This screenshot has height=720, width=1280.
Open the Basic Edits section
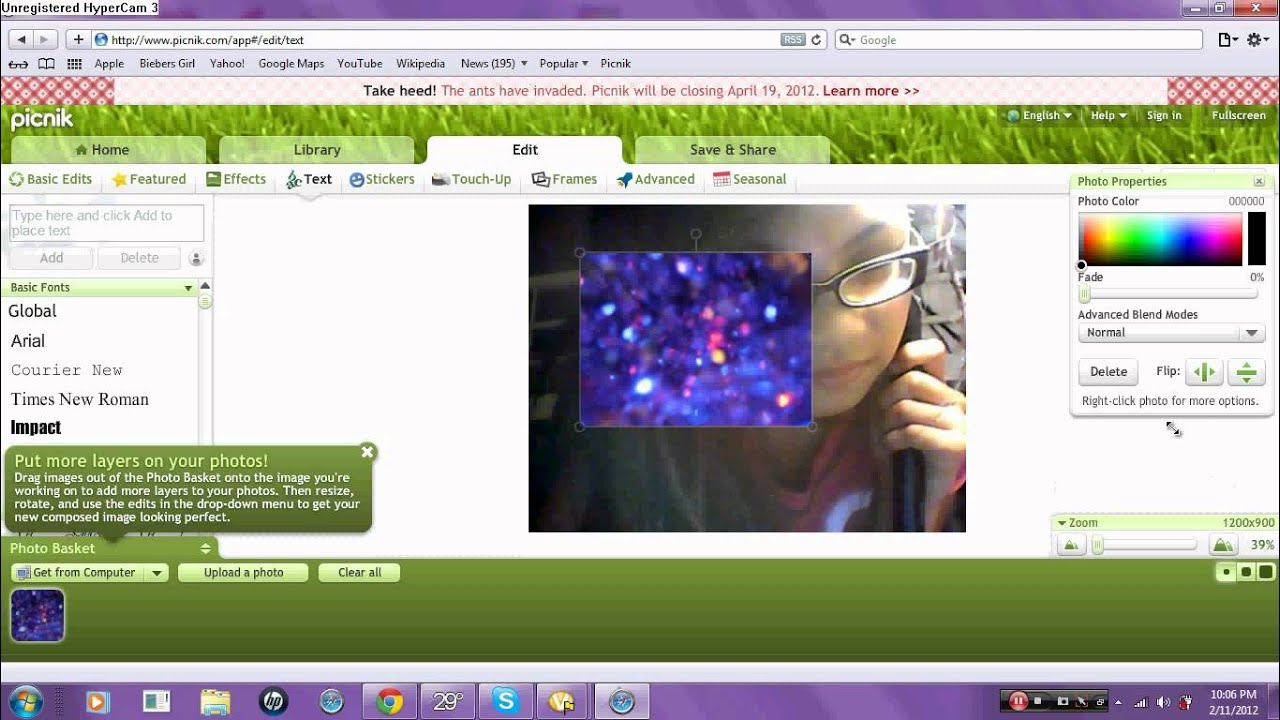(51, 179)
